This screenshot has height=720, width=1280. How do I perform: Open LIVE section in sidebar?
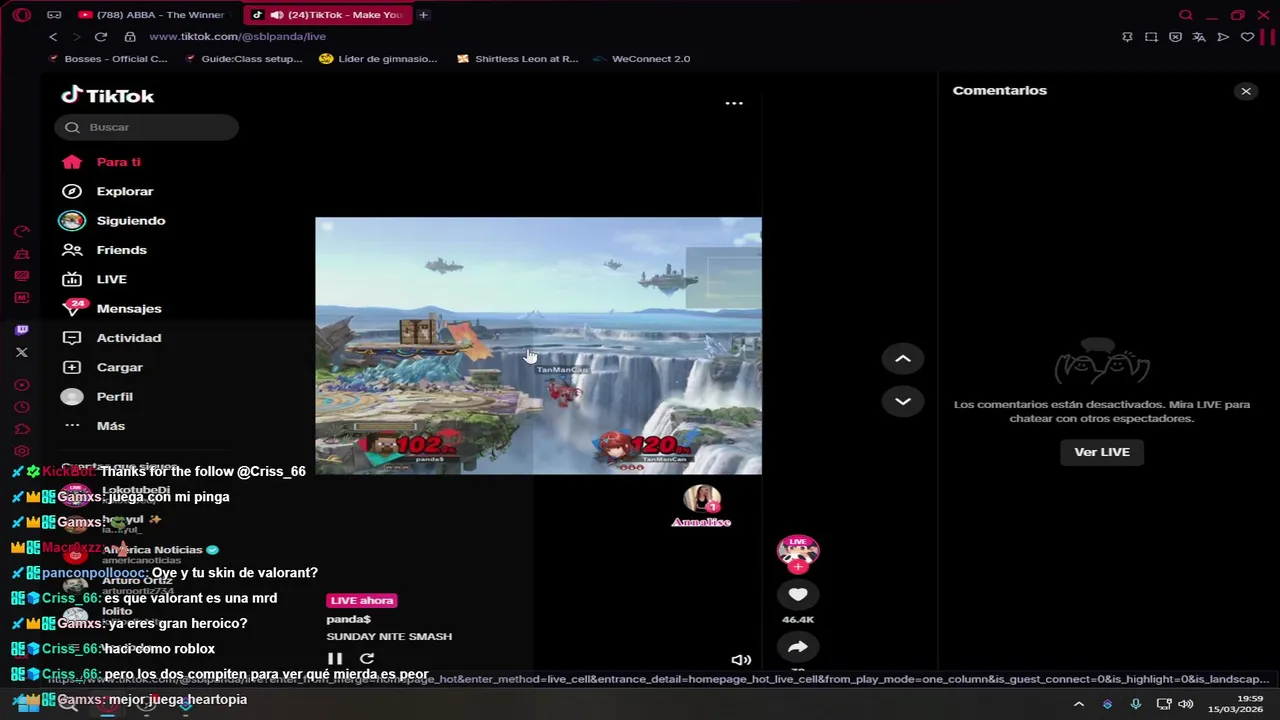[x=111, y=279]
